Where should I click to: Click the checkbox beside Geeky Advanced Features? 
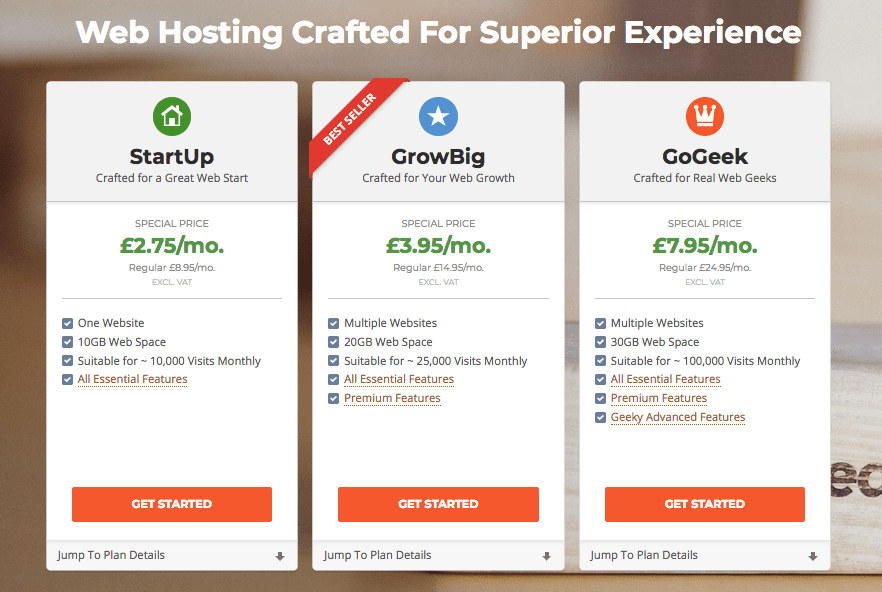[x=600, y=418]
